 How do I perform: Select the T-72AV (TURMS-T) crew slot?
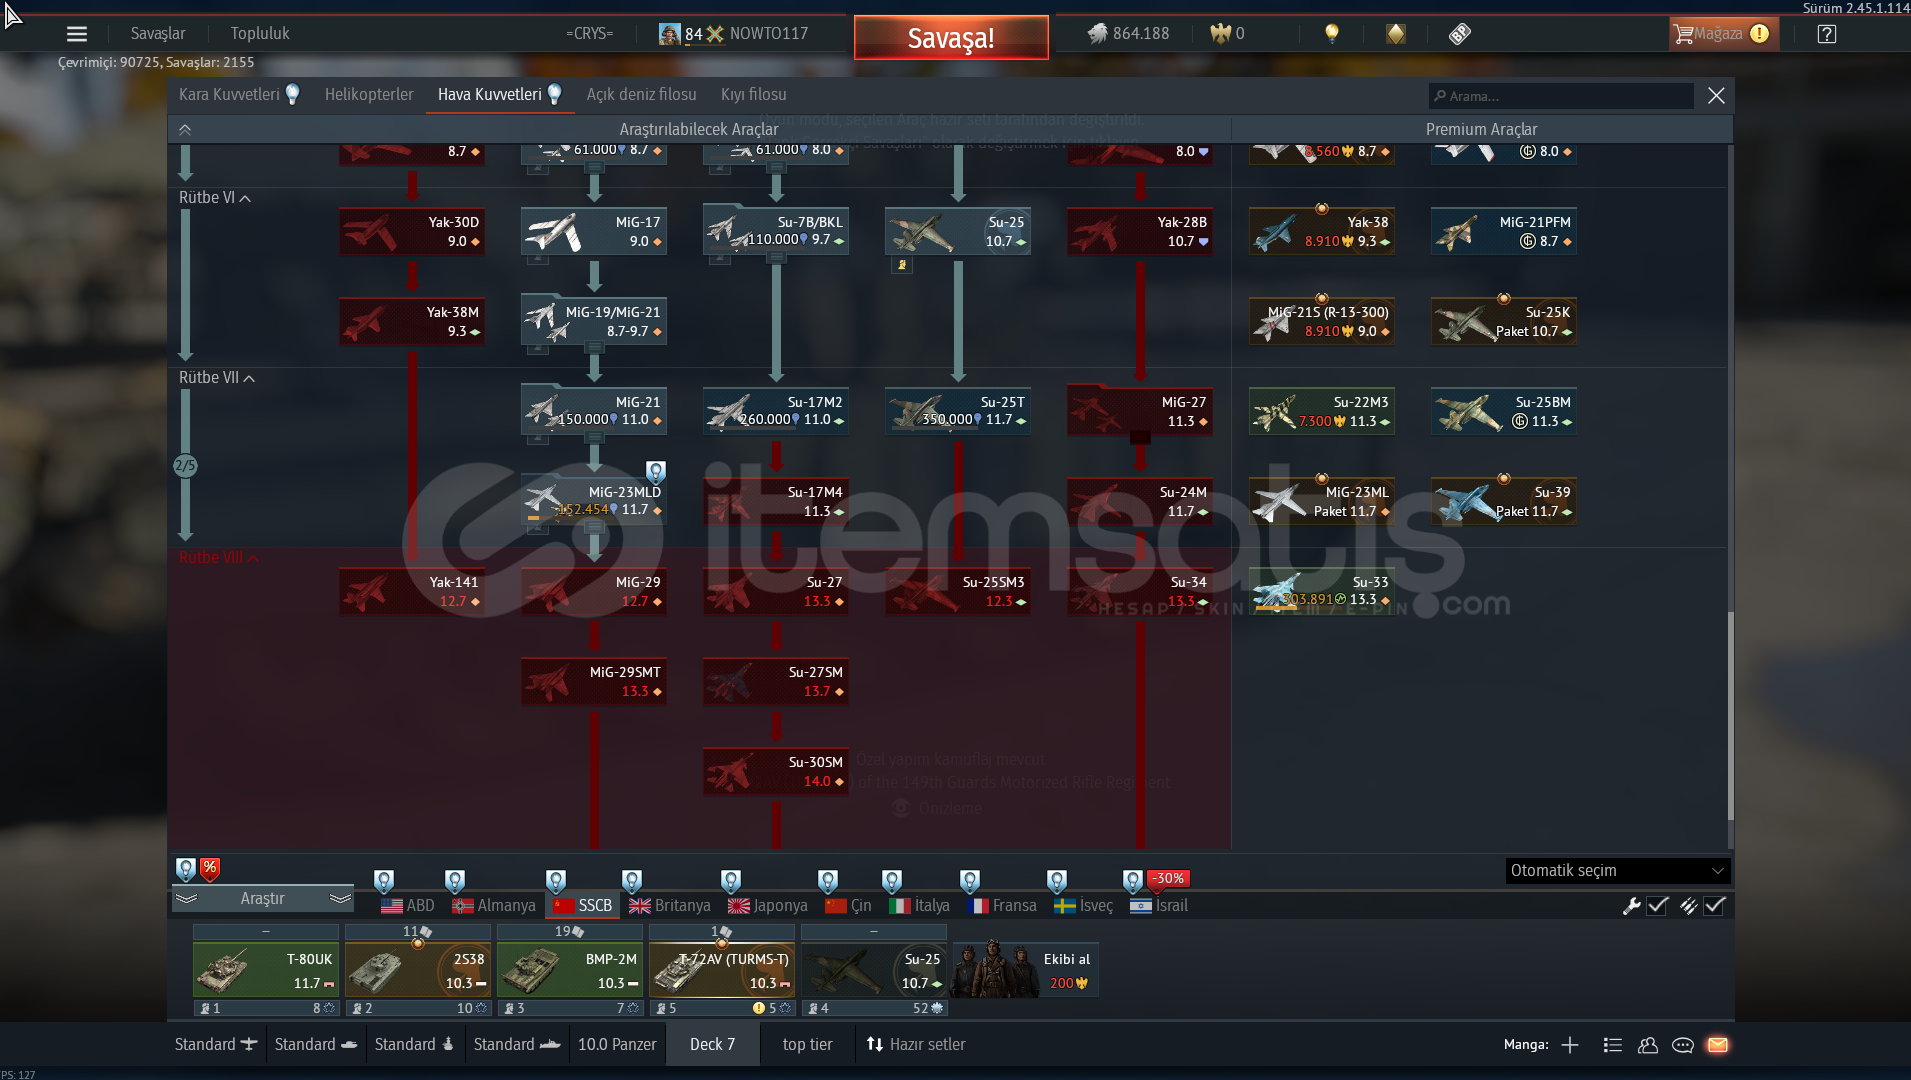point(722,970)
